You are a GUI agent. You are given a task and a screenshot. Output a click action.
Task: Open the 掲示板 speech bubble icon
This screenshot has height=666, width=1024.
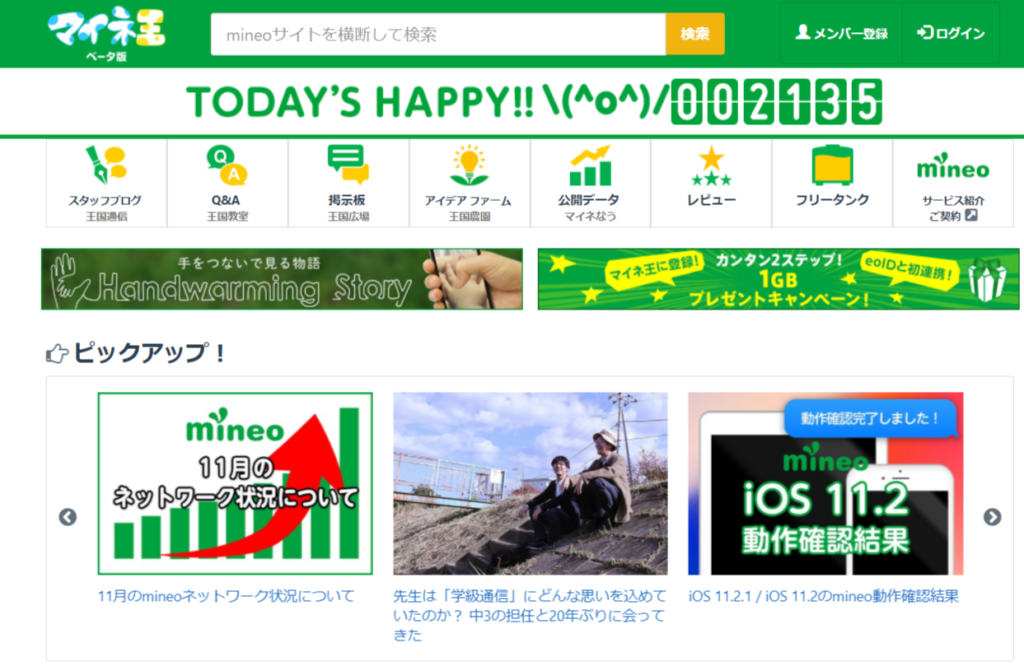click(x=348, y=165)
